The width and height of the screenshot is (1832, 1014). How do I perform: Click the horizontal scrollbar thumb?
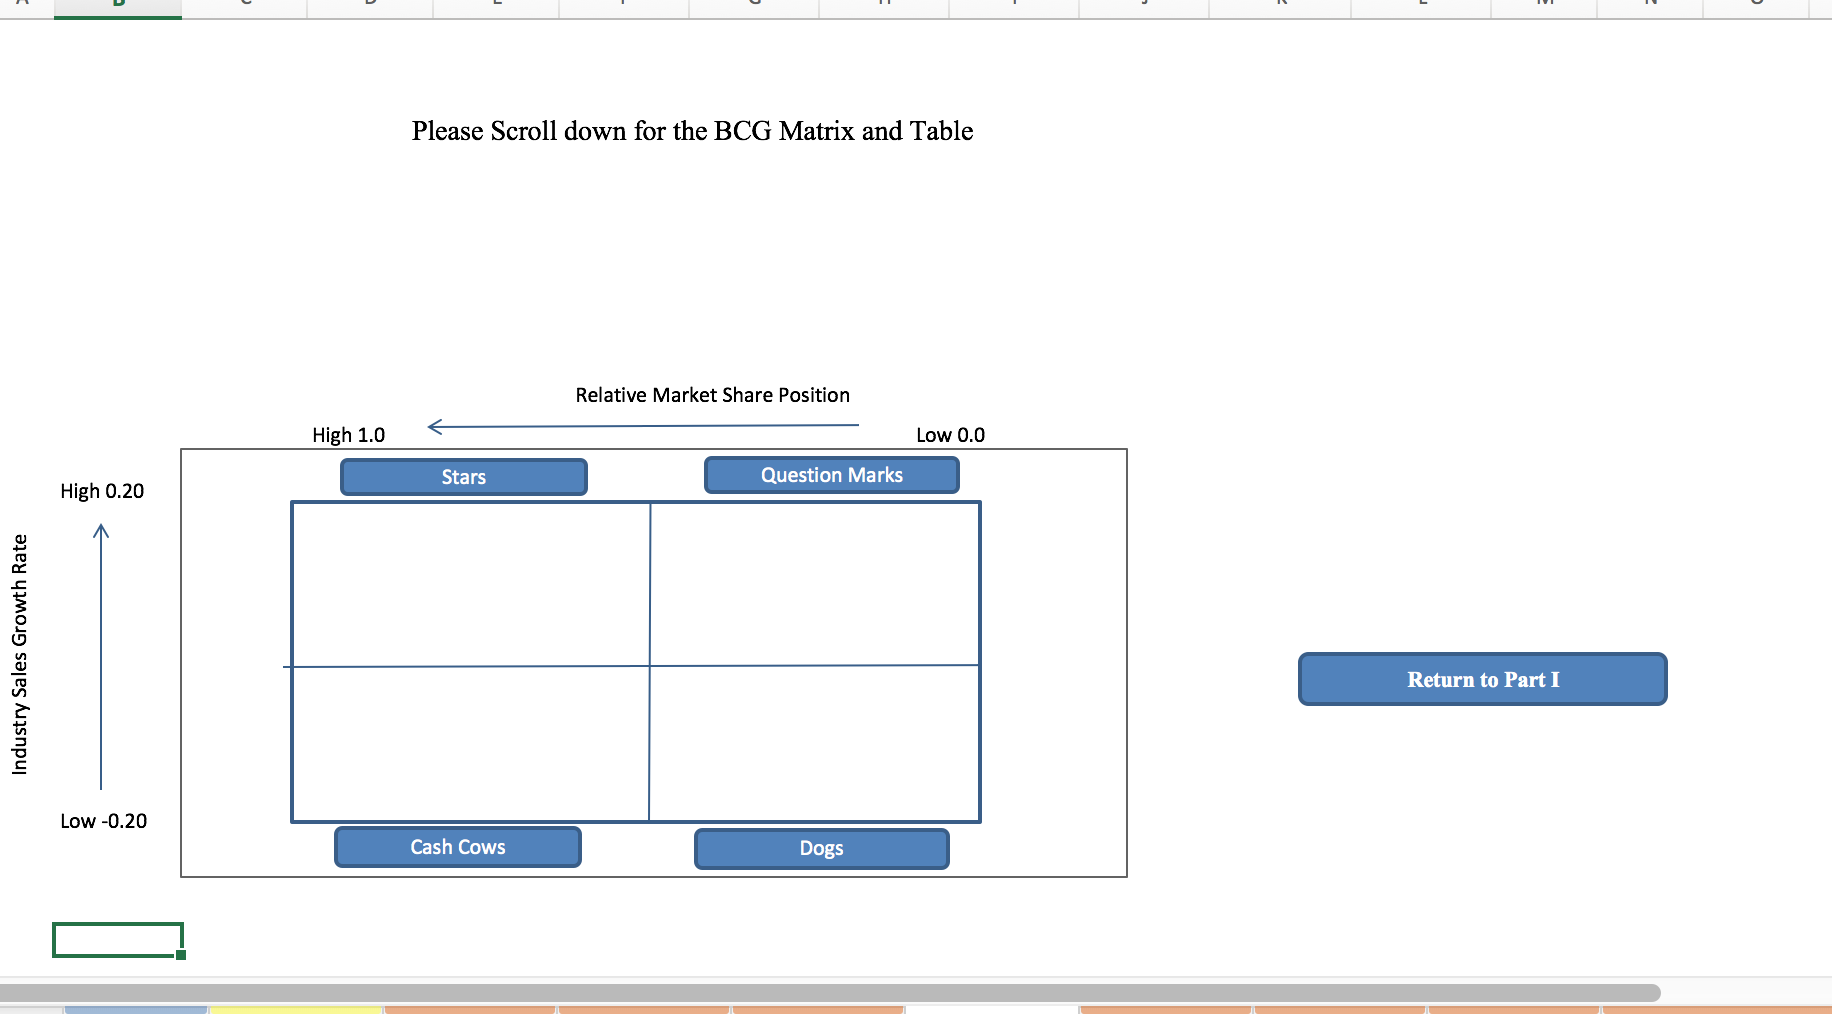830,992
